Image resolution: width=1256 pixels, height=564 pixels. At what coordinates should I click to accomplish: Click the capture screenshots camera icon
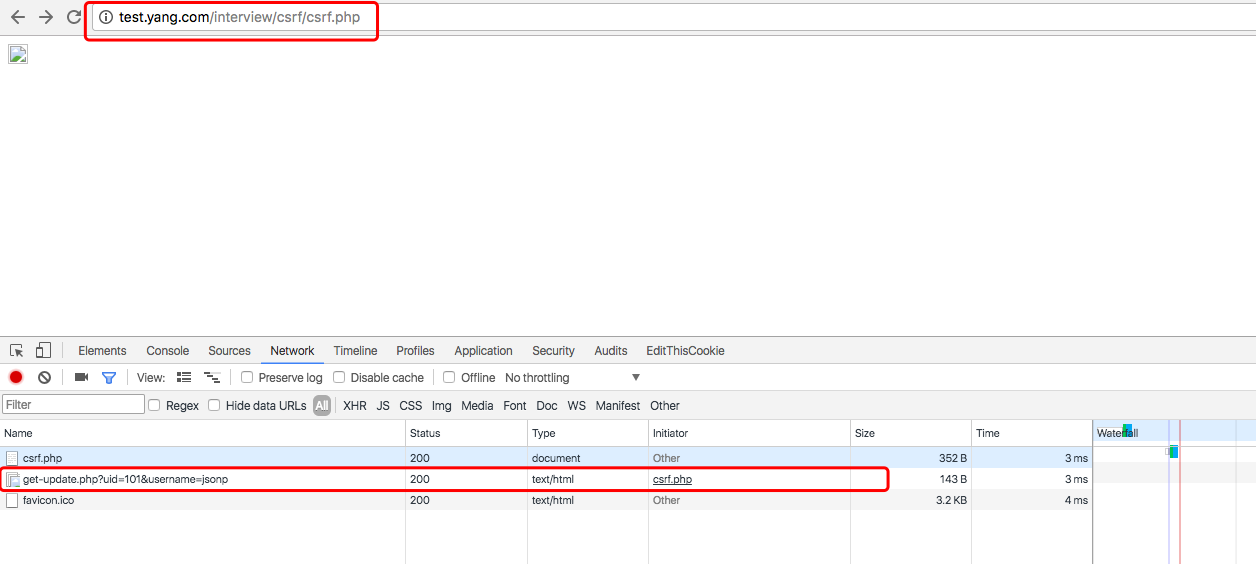81,377
